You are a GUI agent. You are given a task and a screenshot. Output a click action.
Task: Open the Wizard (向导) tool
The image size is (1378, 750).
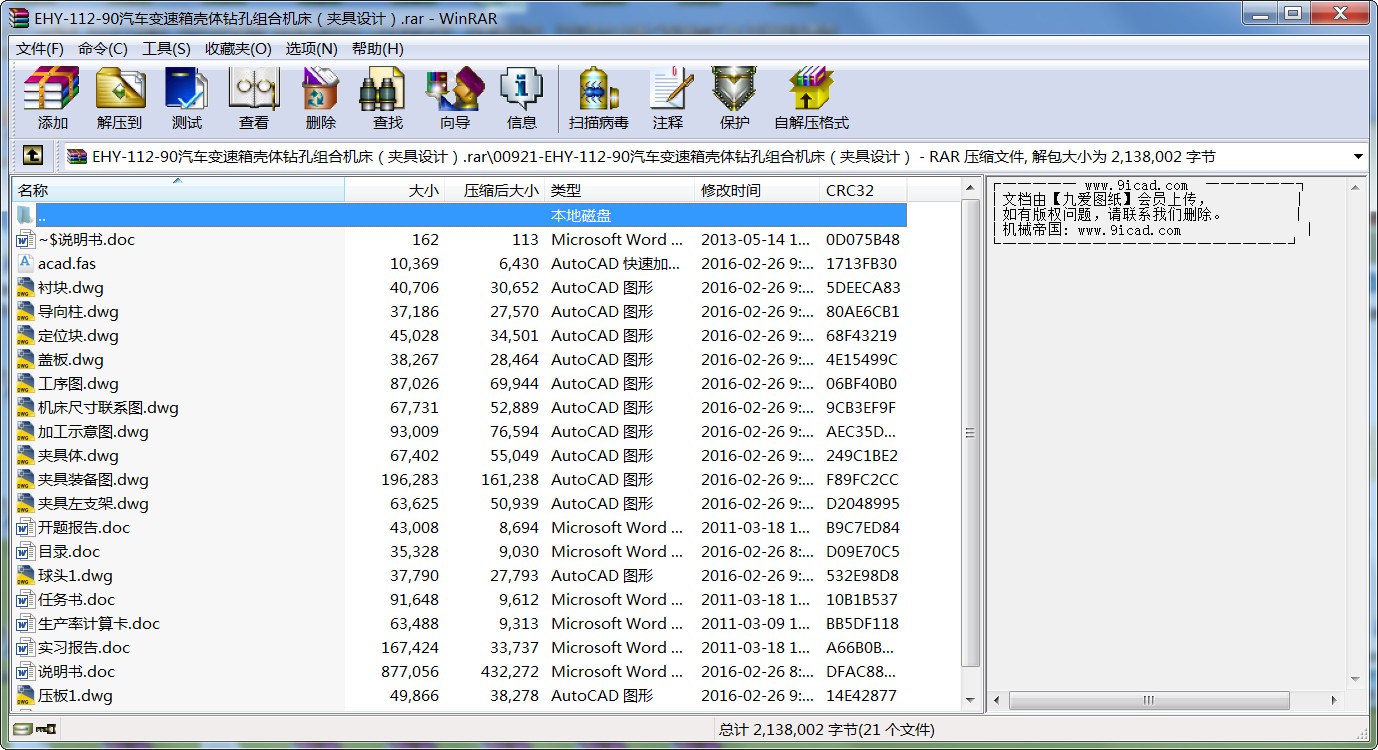[454, 97]
